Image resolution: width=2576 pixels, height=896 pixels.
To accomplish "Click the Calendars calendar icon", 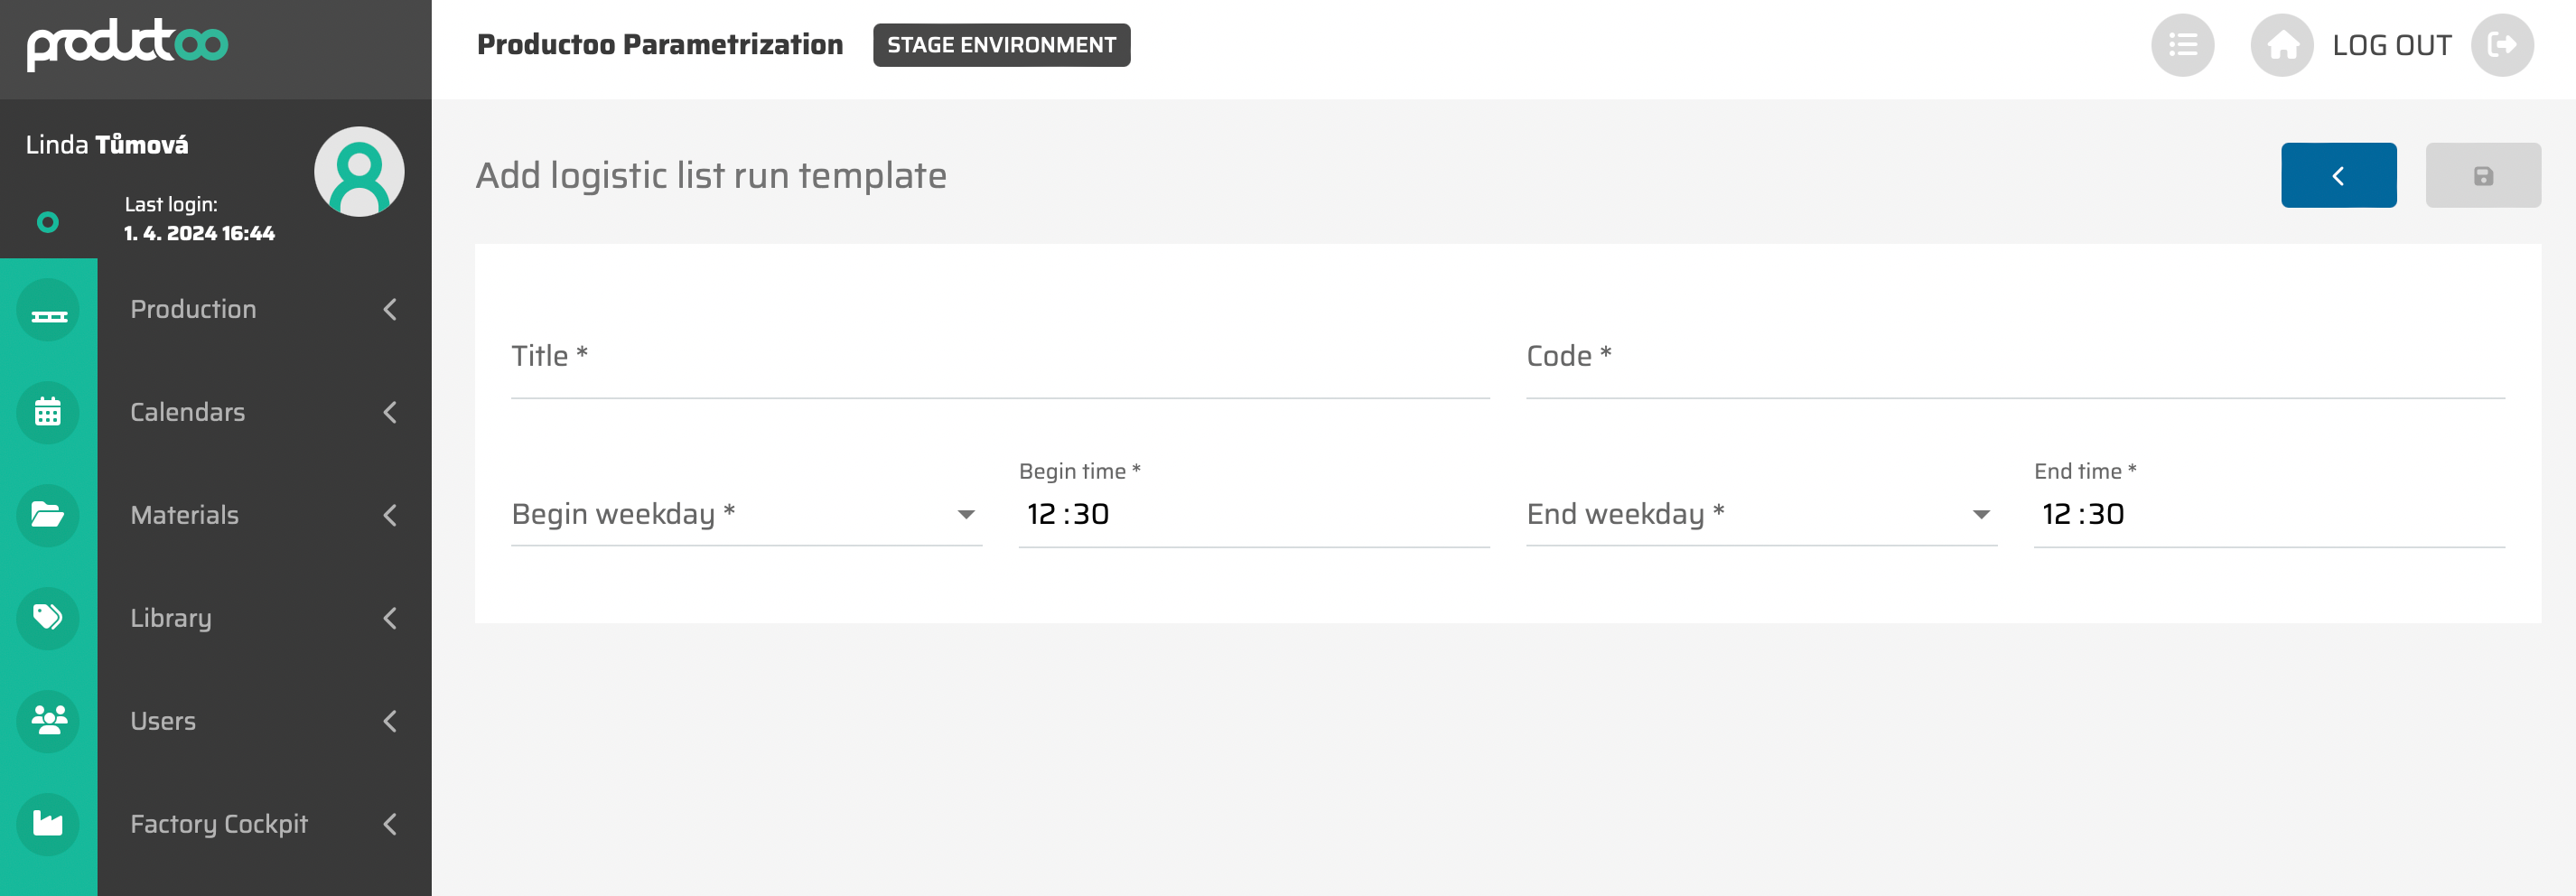I will (x=48, y=413).
